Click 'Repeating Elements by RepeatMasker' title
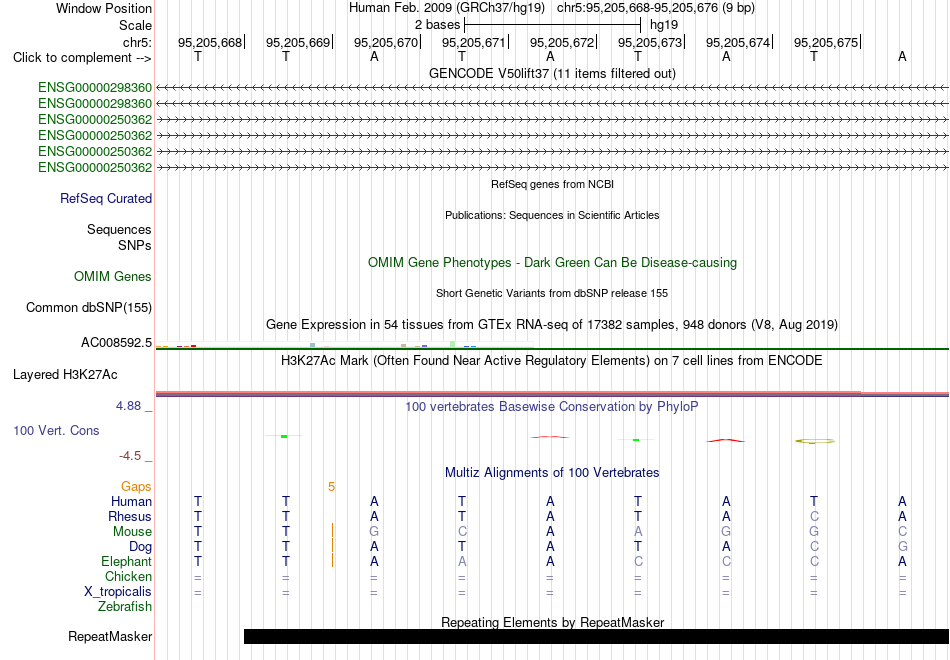 click(552, 622)
